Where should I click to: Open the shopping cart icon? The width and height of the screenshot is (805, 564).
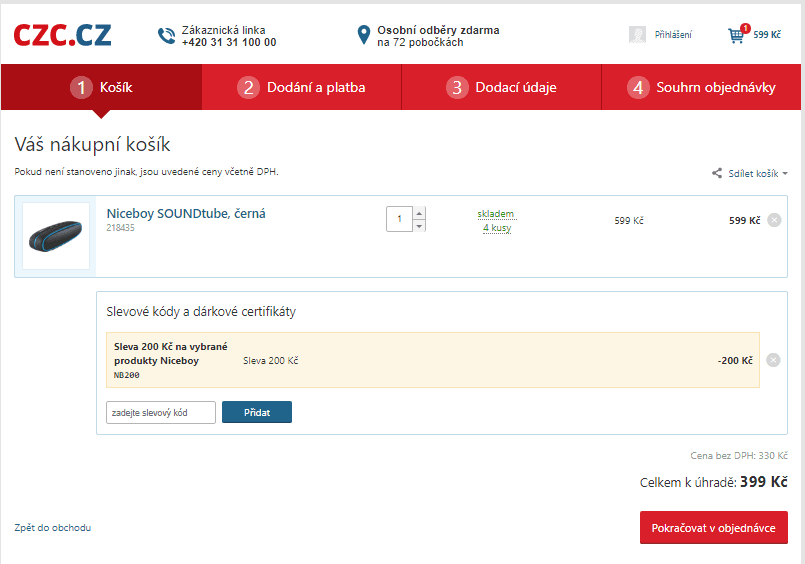(x=736, y=35)
